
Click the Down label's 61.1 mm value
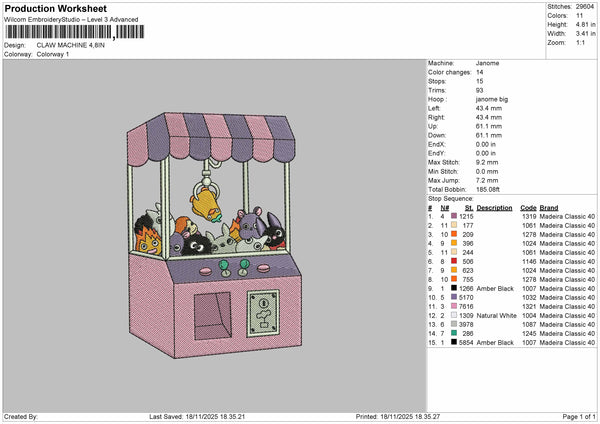[489, 135]
